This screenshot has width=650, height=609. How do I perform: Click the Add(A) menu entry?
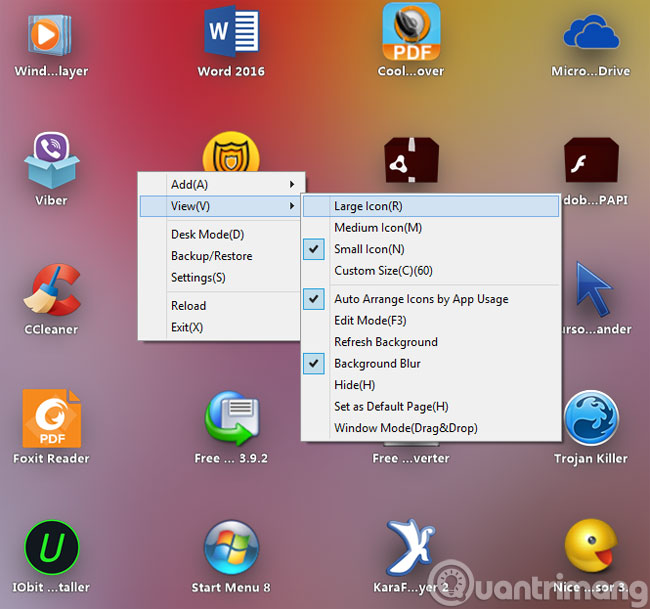tap(222, 184)
